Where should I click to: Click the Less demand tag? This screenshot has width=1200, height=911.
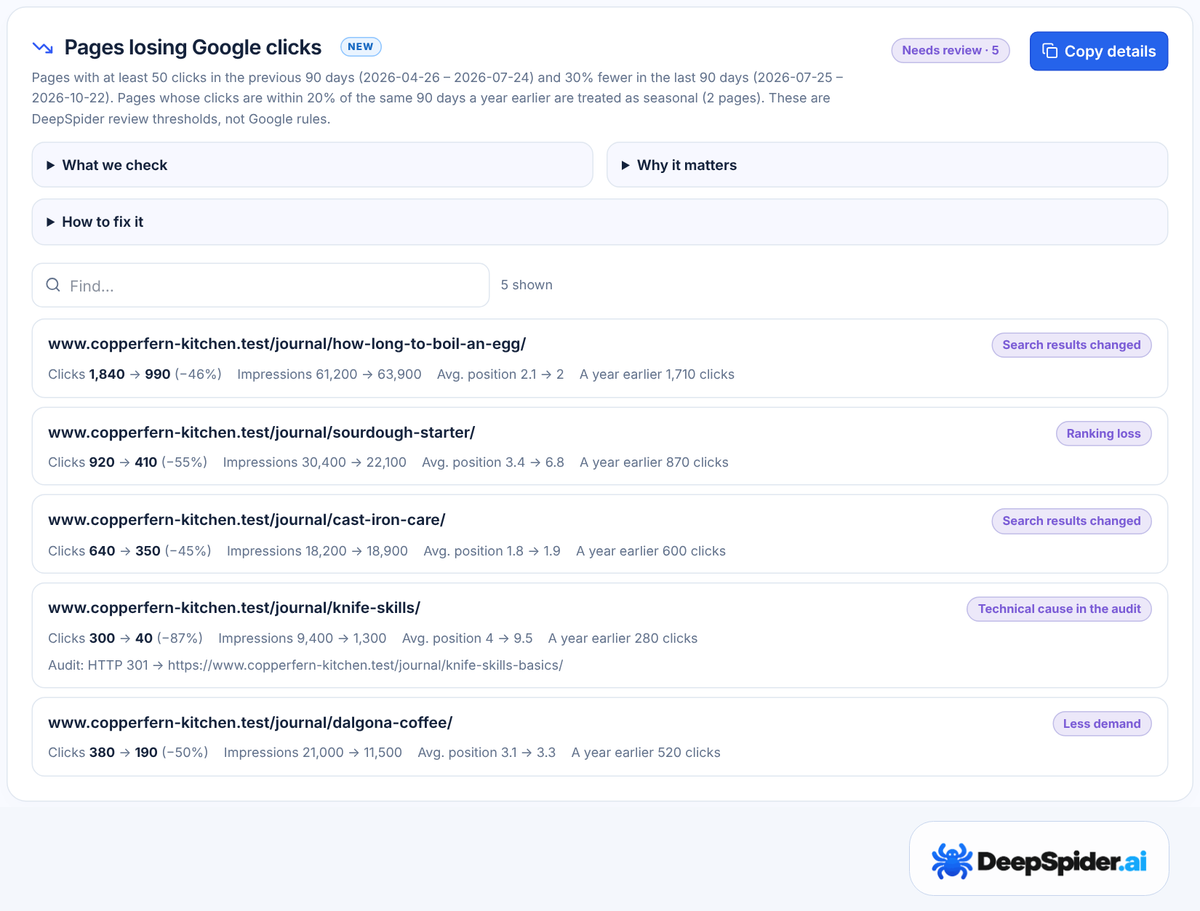click(x=1102, y=723)
